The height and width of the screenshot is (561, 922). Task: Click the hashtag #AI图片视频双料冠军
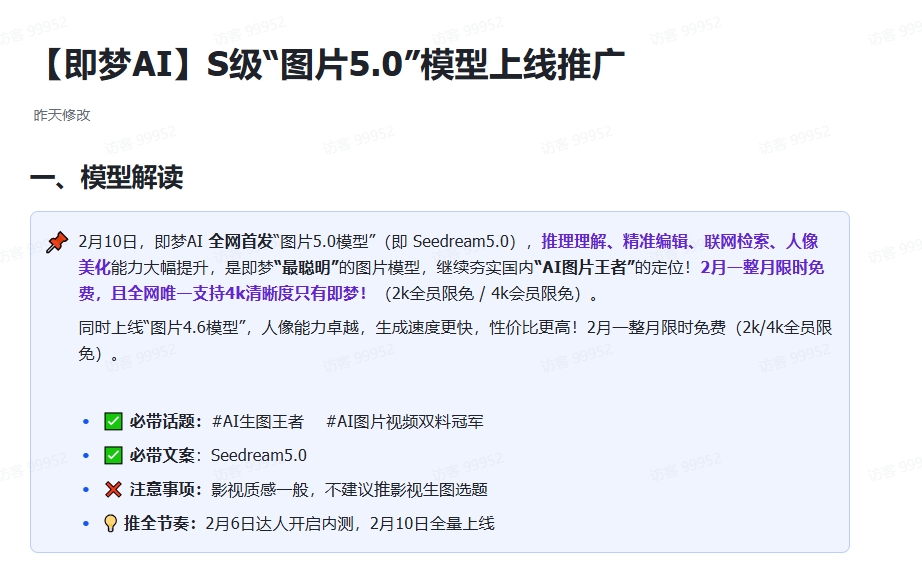click(405, 422)
